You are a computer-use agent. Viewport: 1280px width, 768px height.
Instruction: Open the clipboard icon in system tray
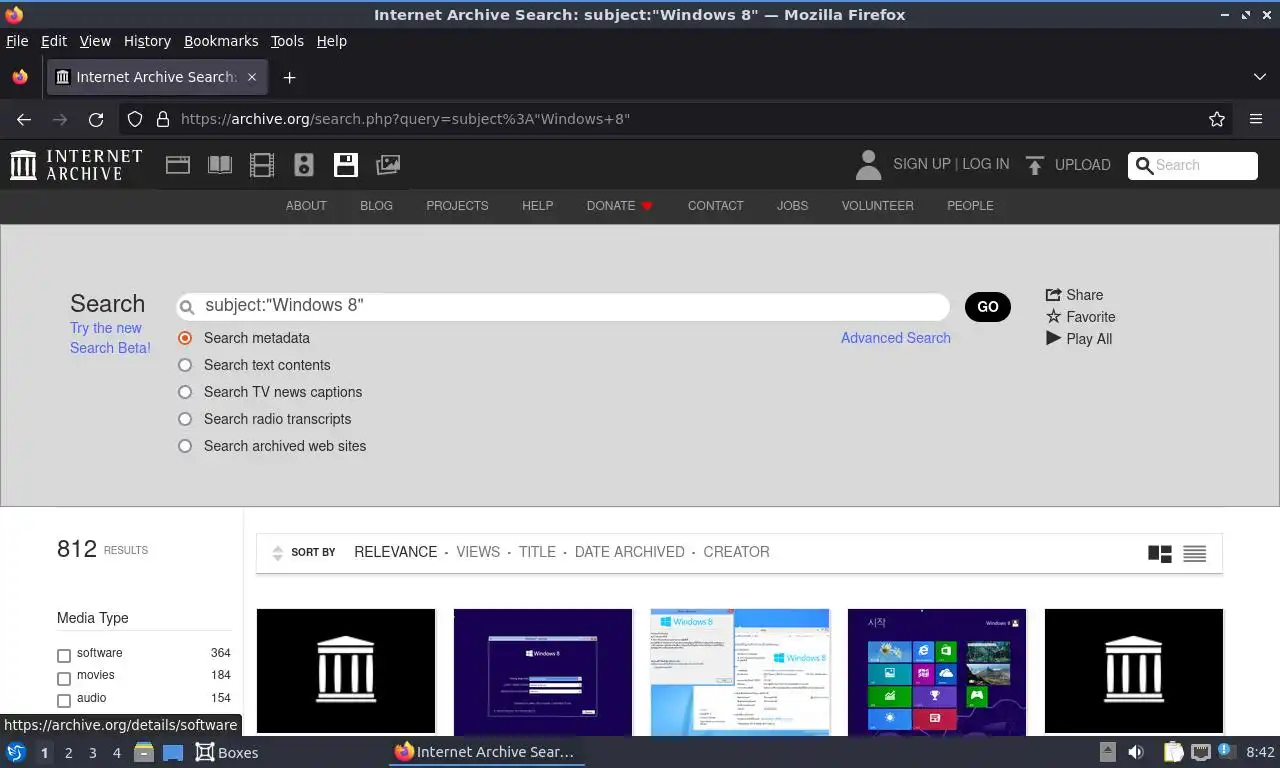coord(1173,752)
